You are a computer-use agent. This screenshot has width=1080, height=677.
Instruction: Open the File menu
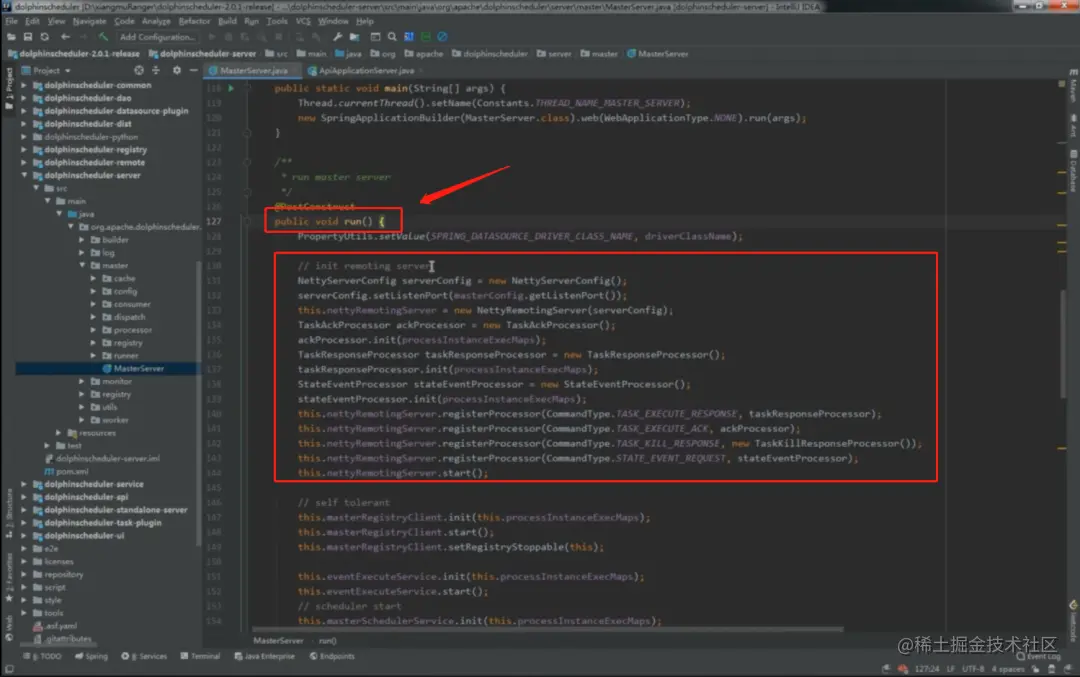tap(12, 21)
